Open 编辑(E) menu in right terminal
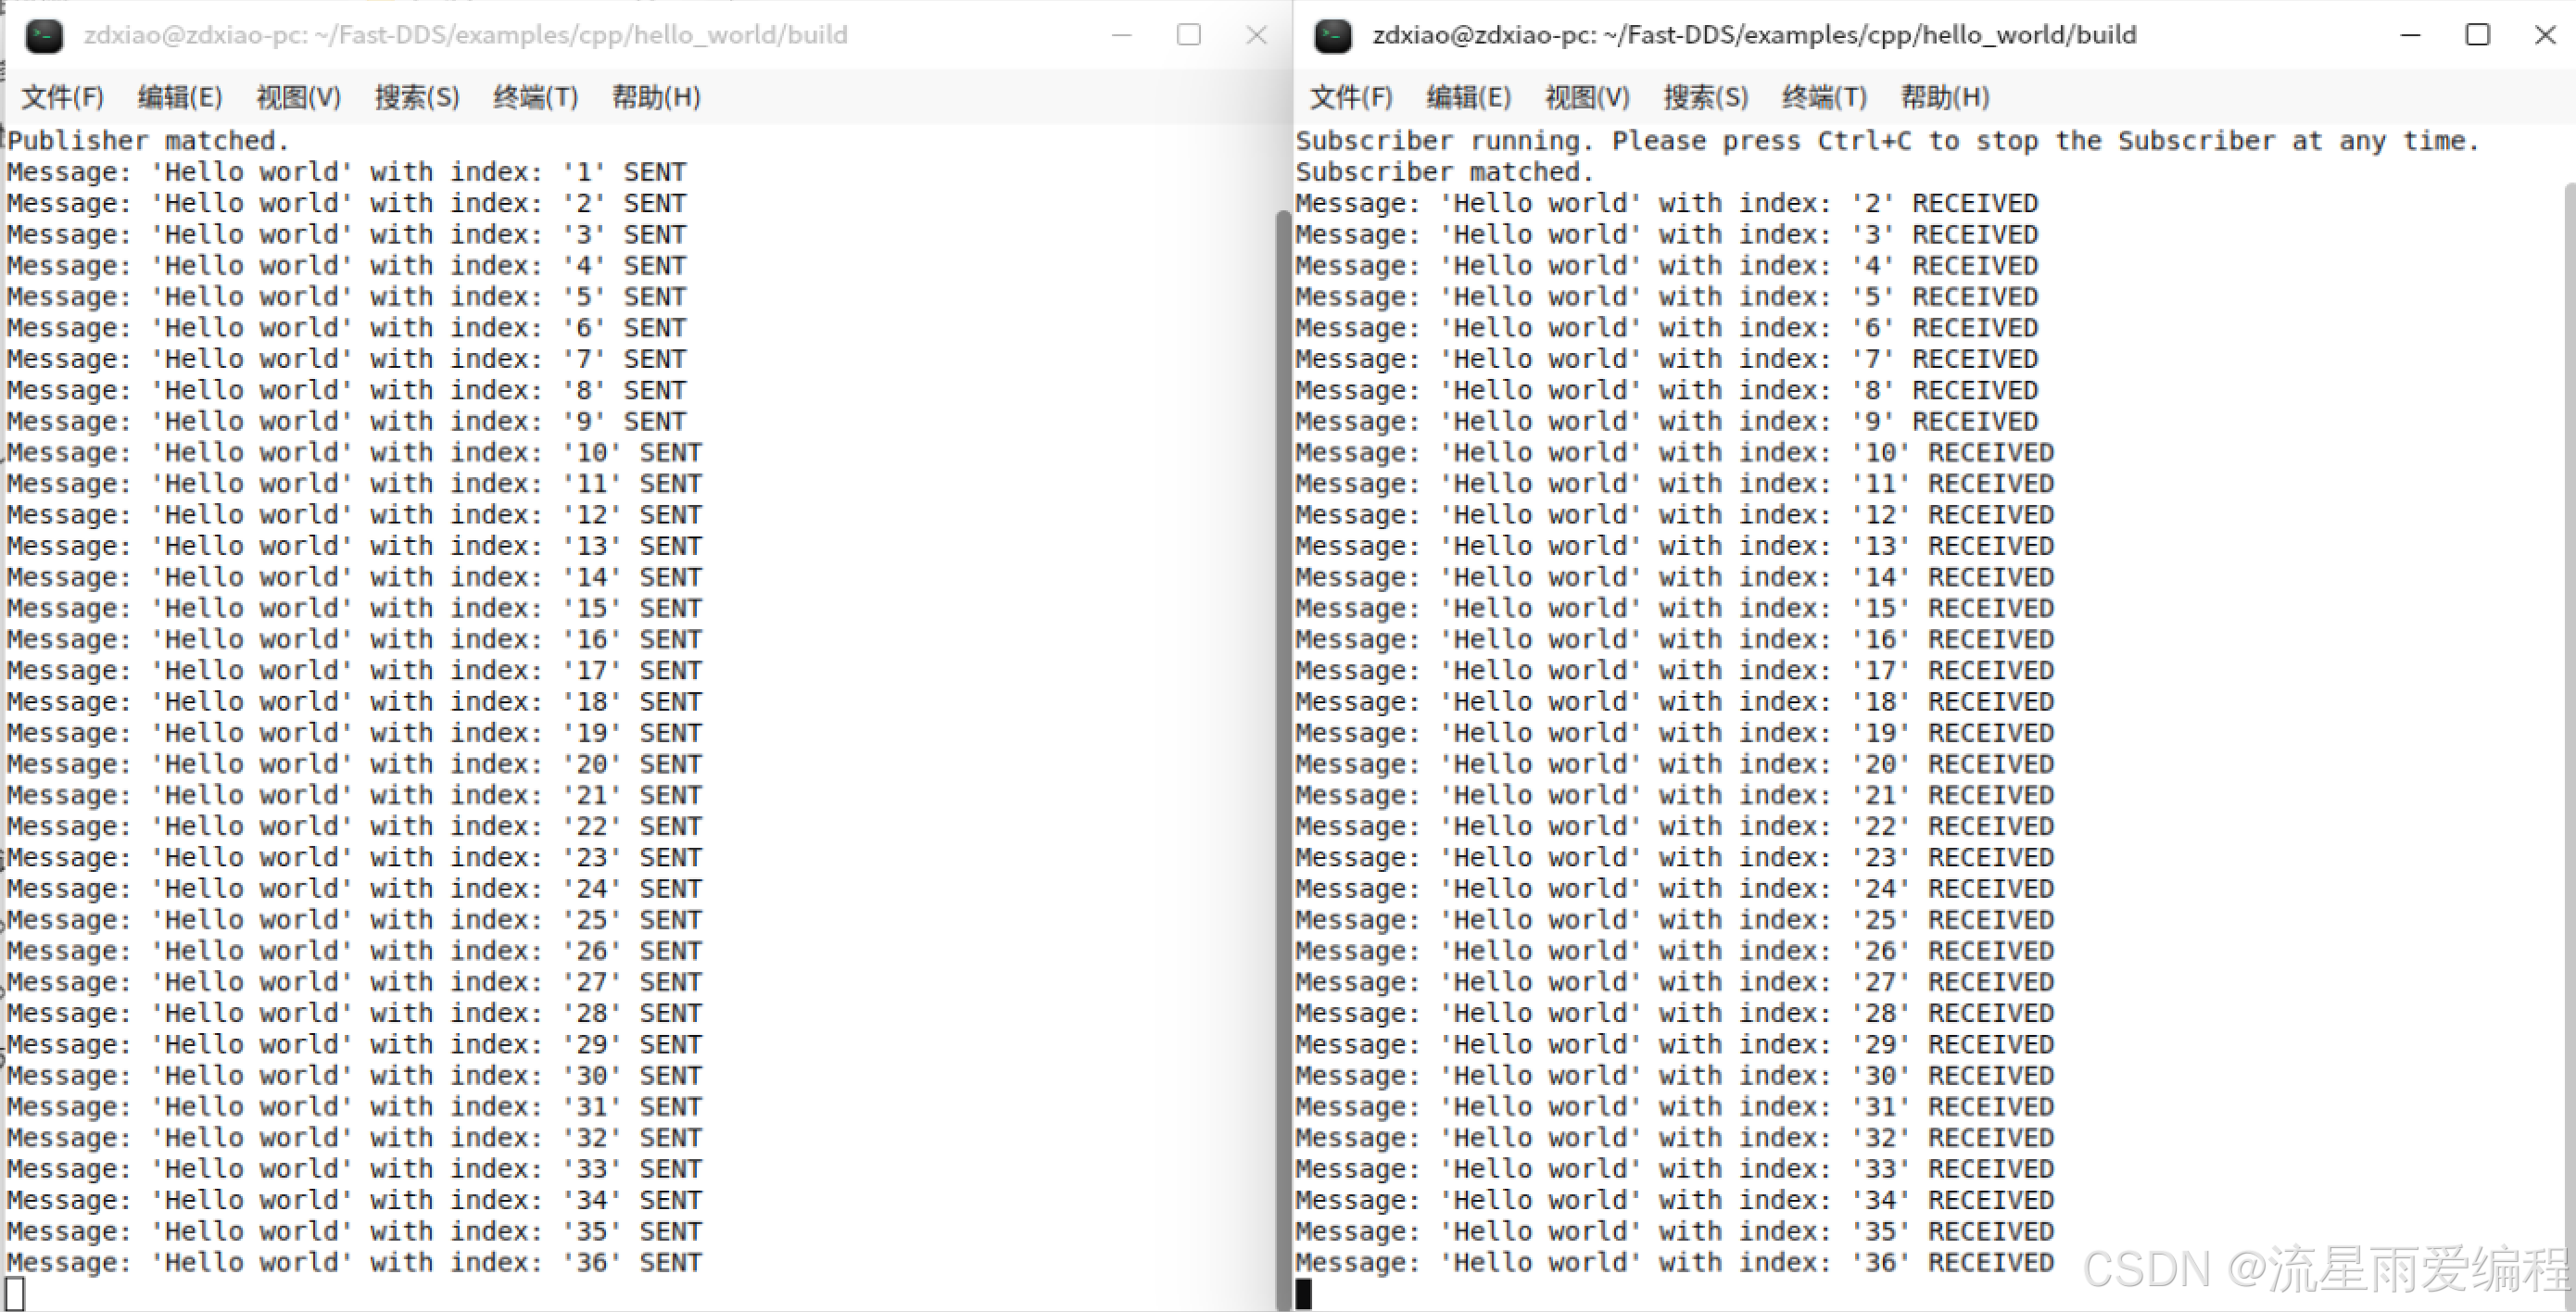The width and height of the screenshot is (2576, 1312). pos(1469,97)
